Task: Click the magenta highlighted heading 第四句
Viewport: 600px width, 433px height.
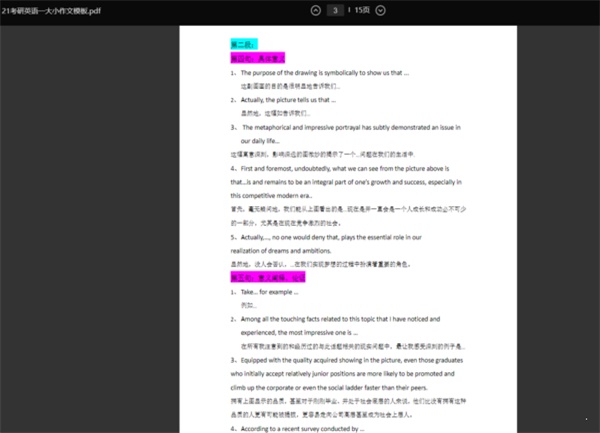Action: 258,58
